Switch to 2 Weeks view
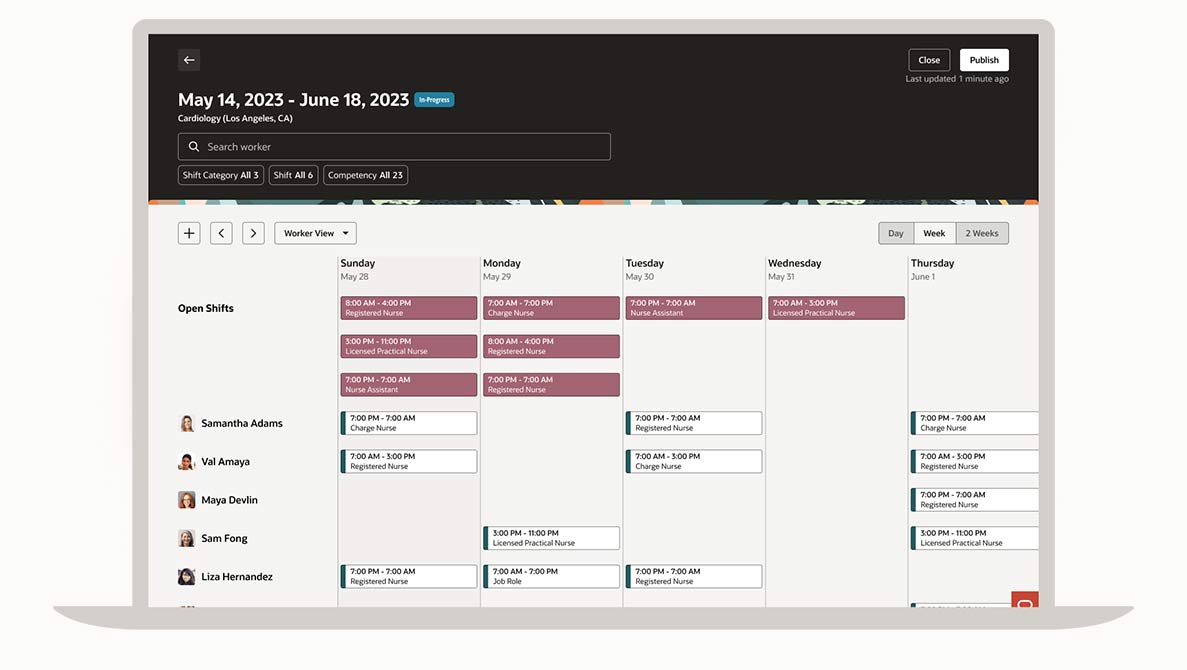The height and width of the screenshot is (670, 1187). click(982, 233)
